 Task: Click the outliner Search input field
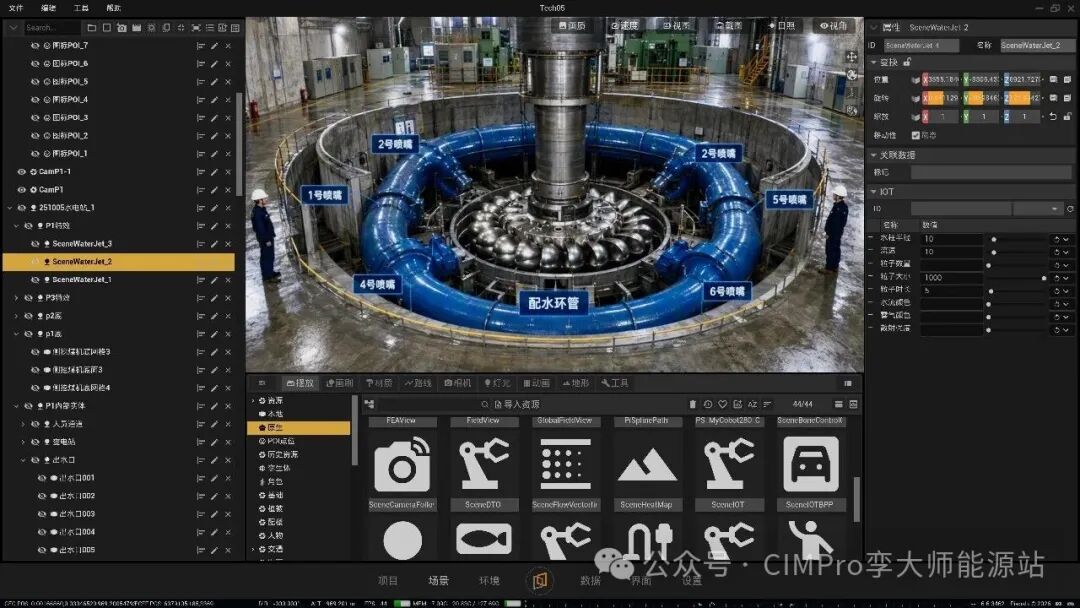52,28
